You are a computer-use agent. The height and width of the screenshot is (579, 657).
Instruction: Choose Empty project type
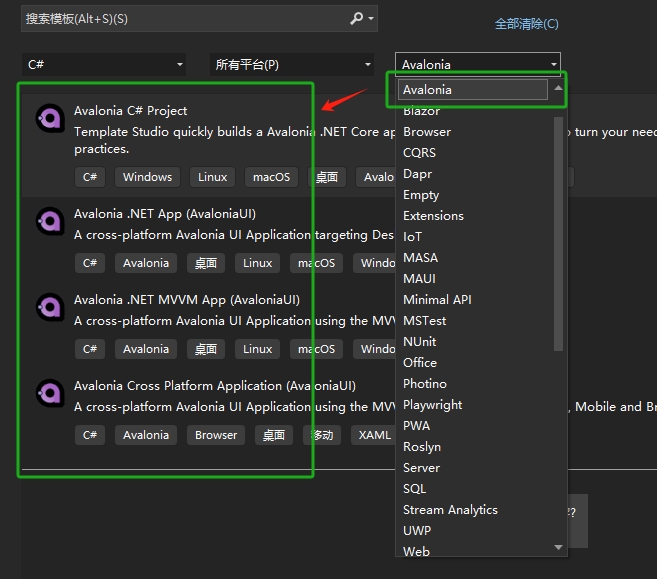tap(421, 195)
